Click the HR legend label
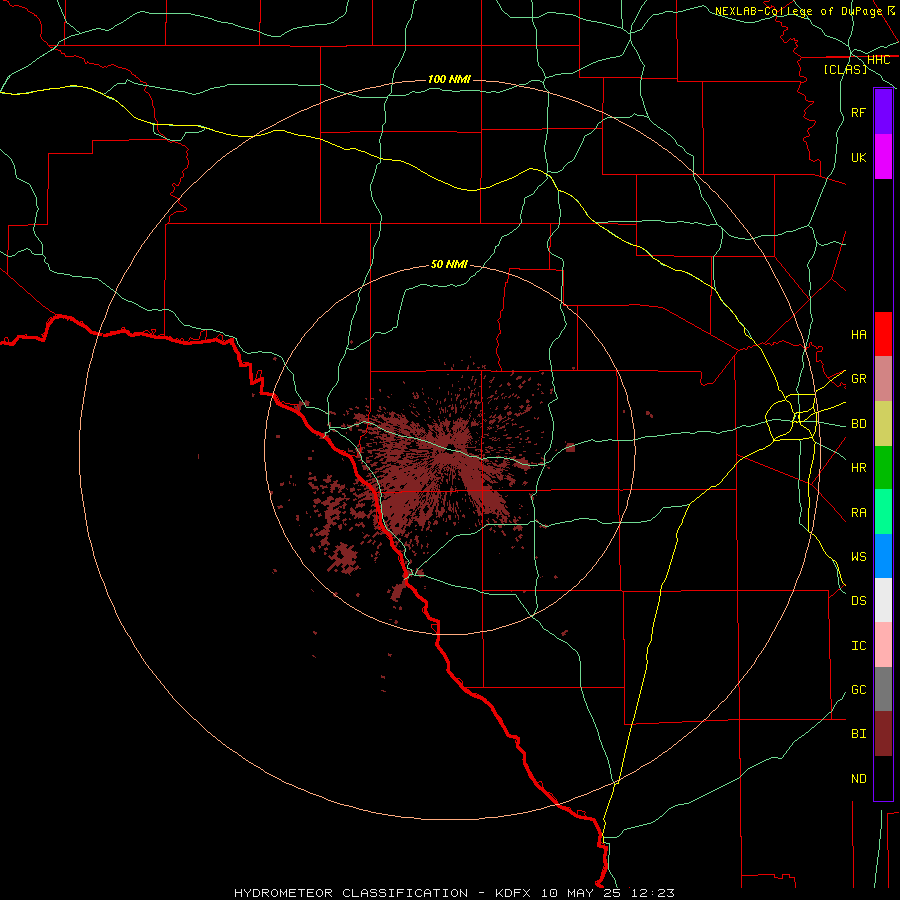The height and width of the screenshot is (900, 900). 858,467
